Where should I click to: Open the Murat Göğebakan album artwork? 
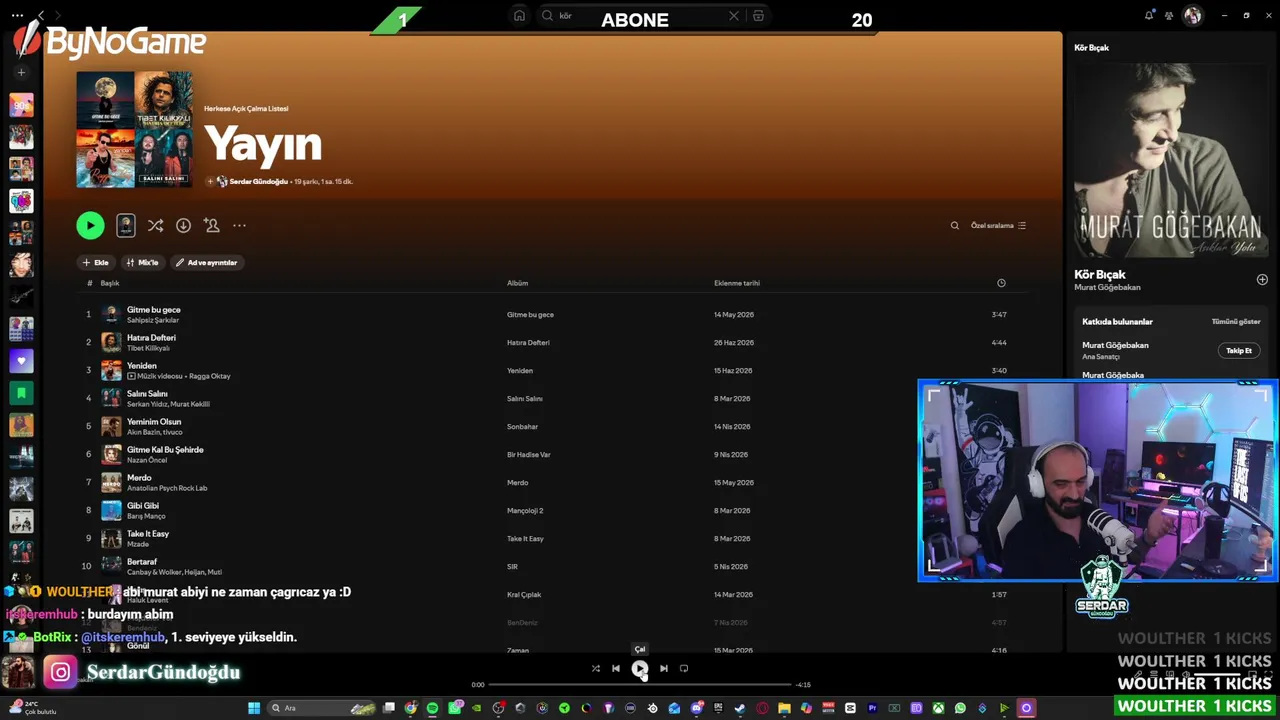coord(1170,160)
